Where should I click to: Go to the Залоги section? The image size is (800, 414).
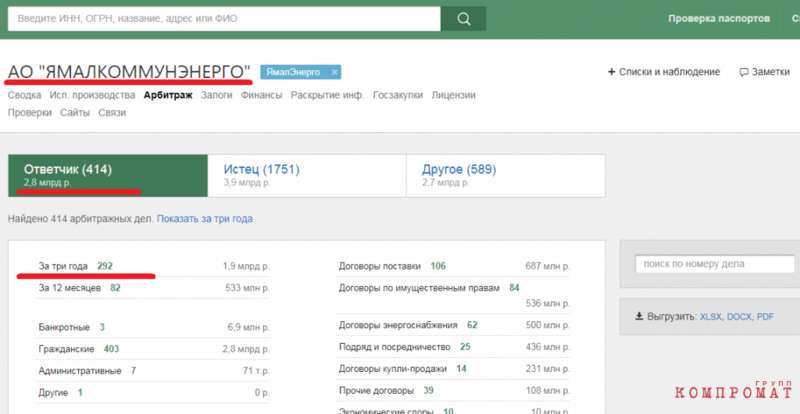[216, 95]
